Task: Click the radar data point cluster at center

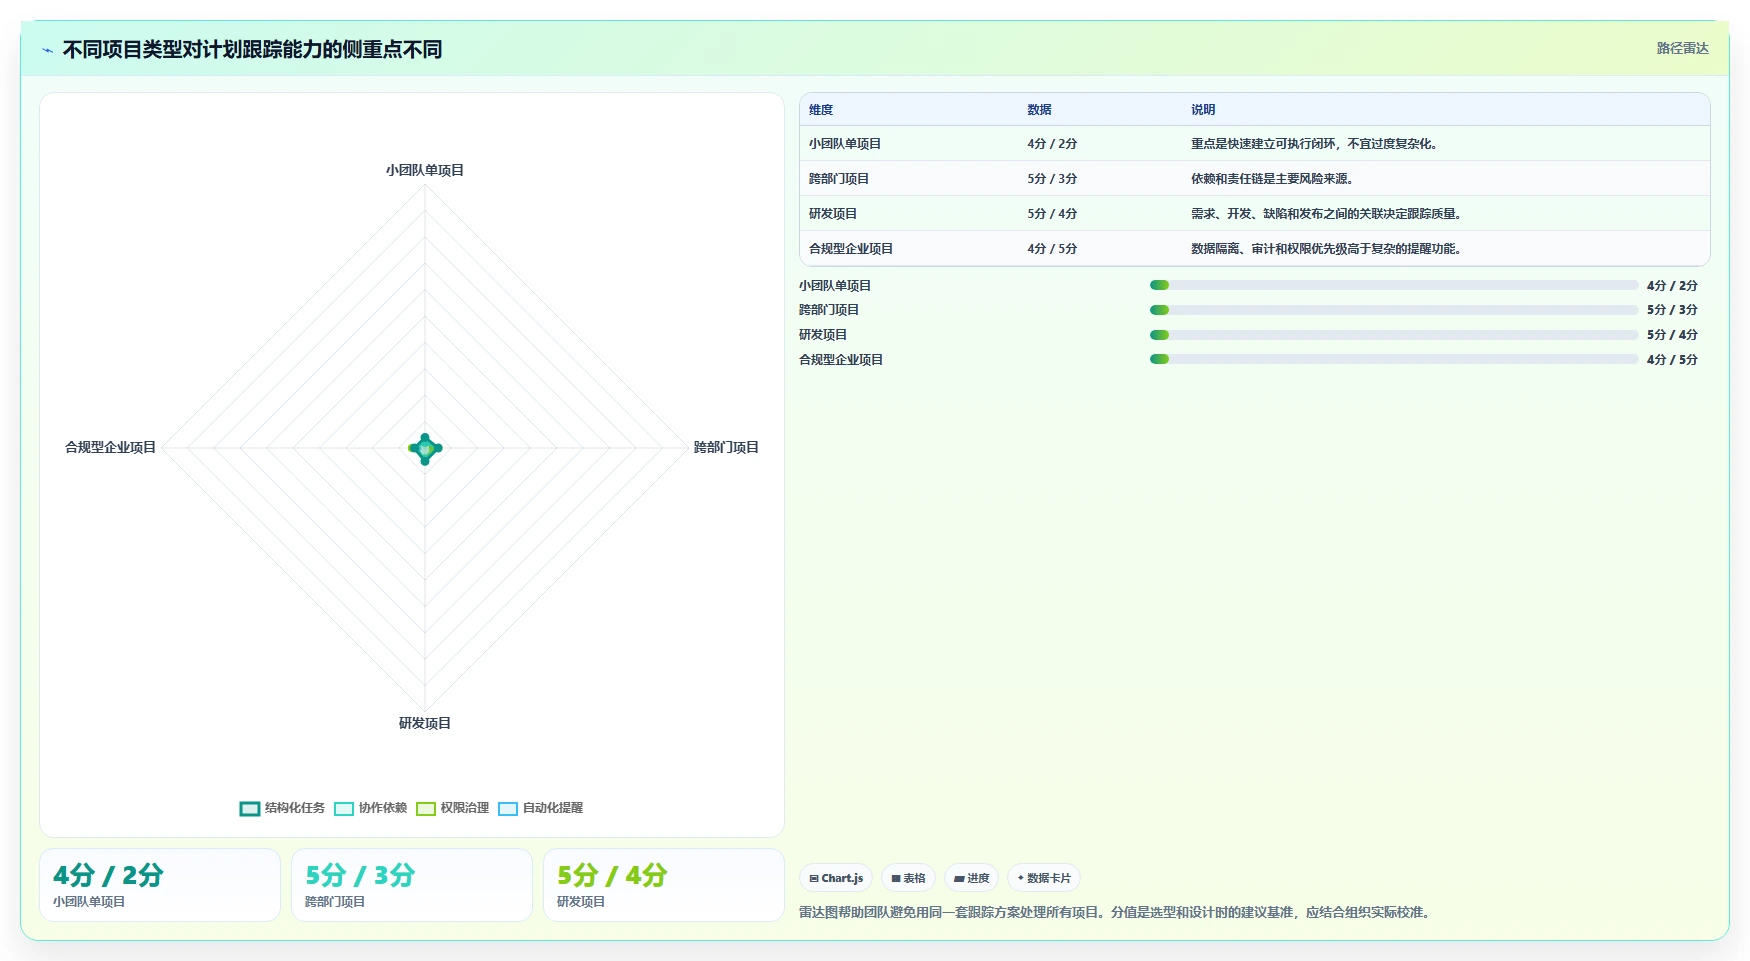Action: tap(425, 449)
